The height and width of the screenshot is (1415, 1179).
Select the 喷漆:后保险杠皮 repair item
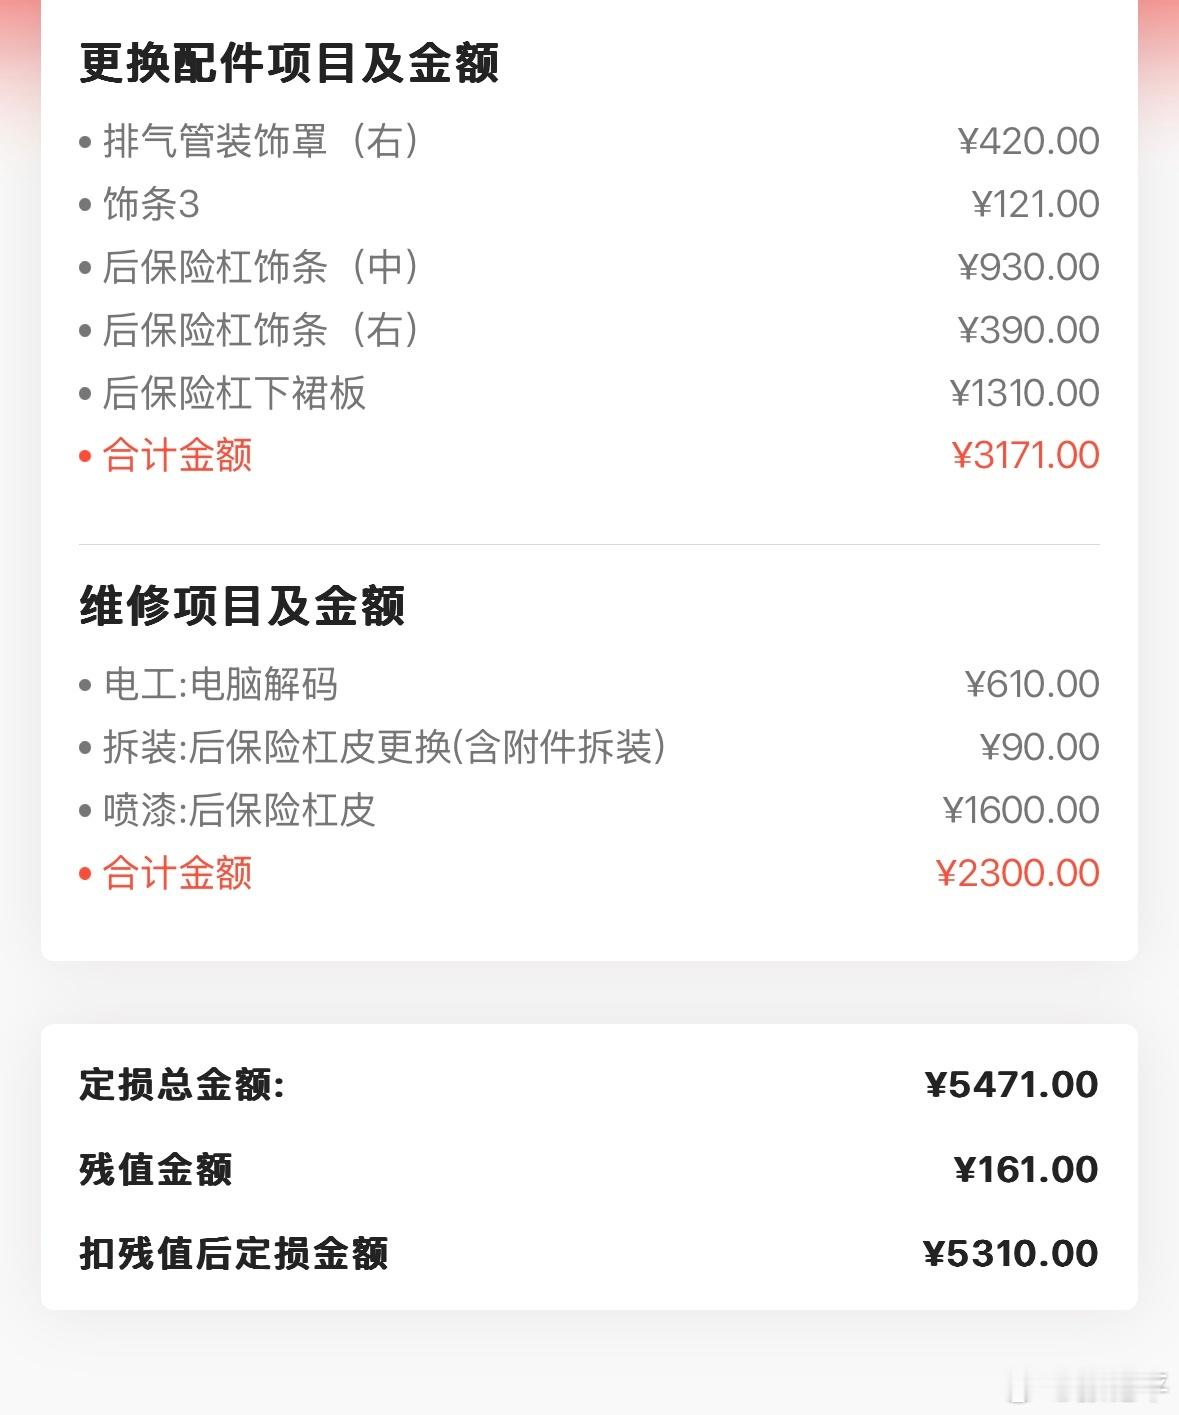(240, 811)
